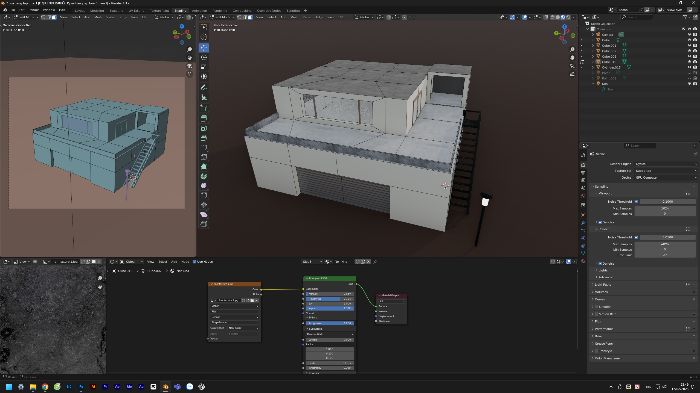The width and height of the screenshot is (700, 393).
Task: Click zoom magnifier icon in left viewport
Action: click(x=190, y=49)
